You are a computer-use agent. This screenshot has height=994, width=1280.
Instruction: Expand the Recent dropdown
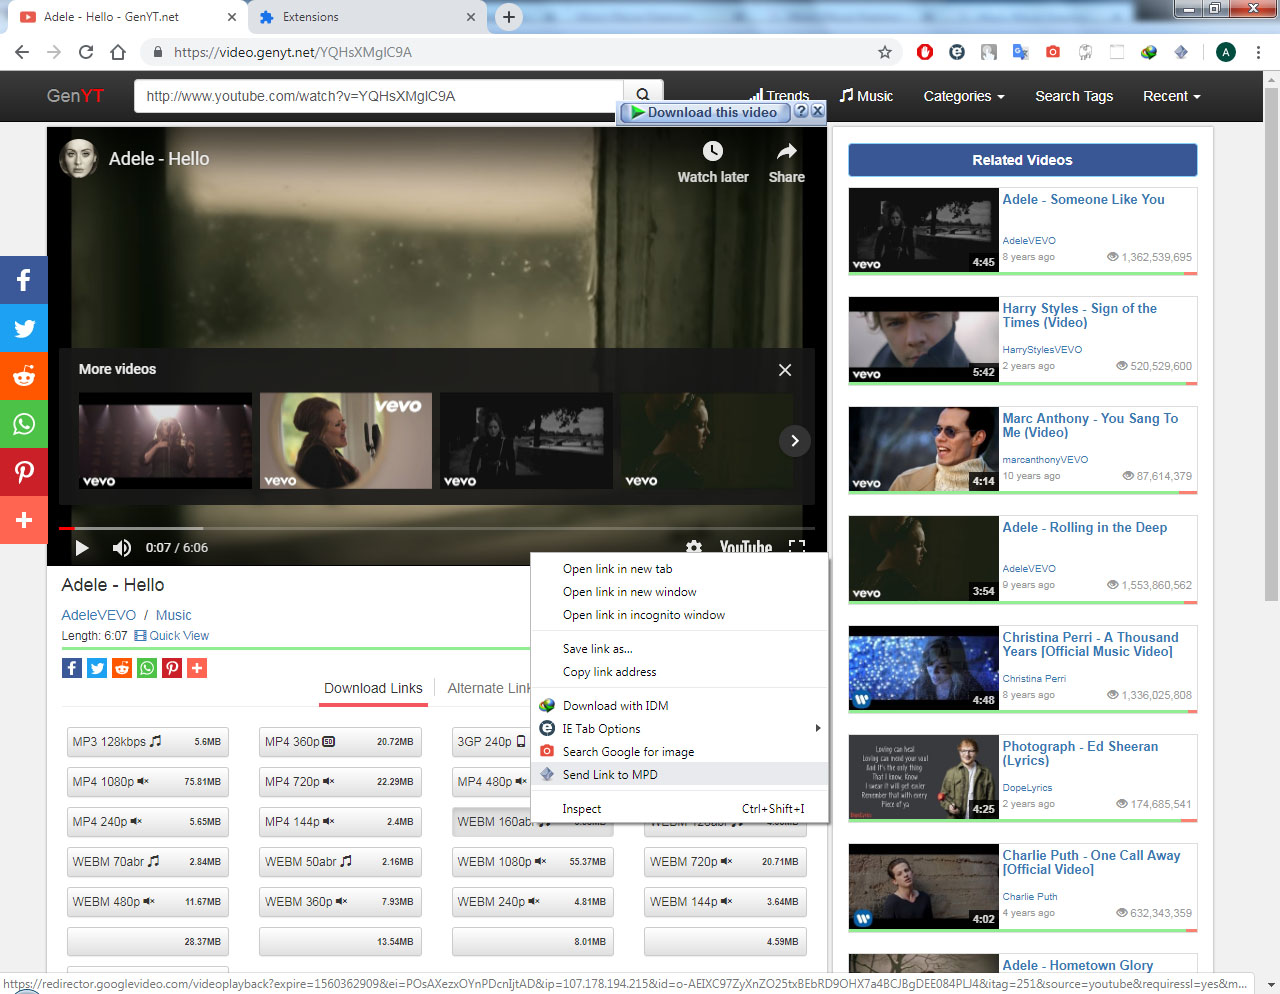point(1171,96)
